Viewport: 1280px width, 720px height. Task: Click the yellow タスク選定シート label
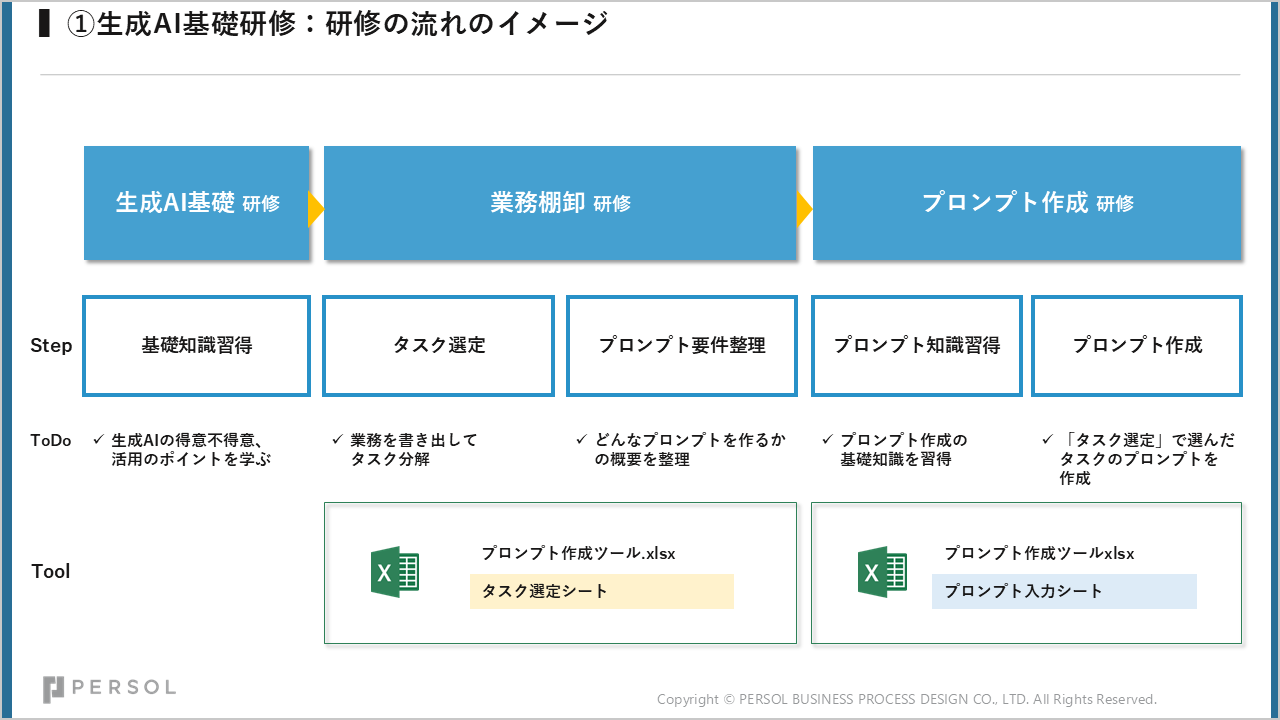click(601, 591)
